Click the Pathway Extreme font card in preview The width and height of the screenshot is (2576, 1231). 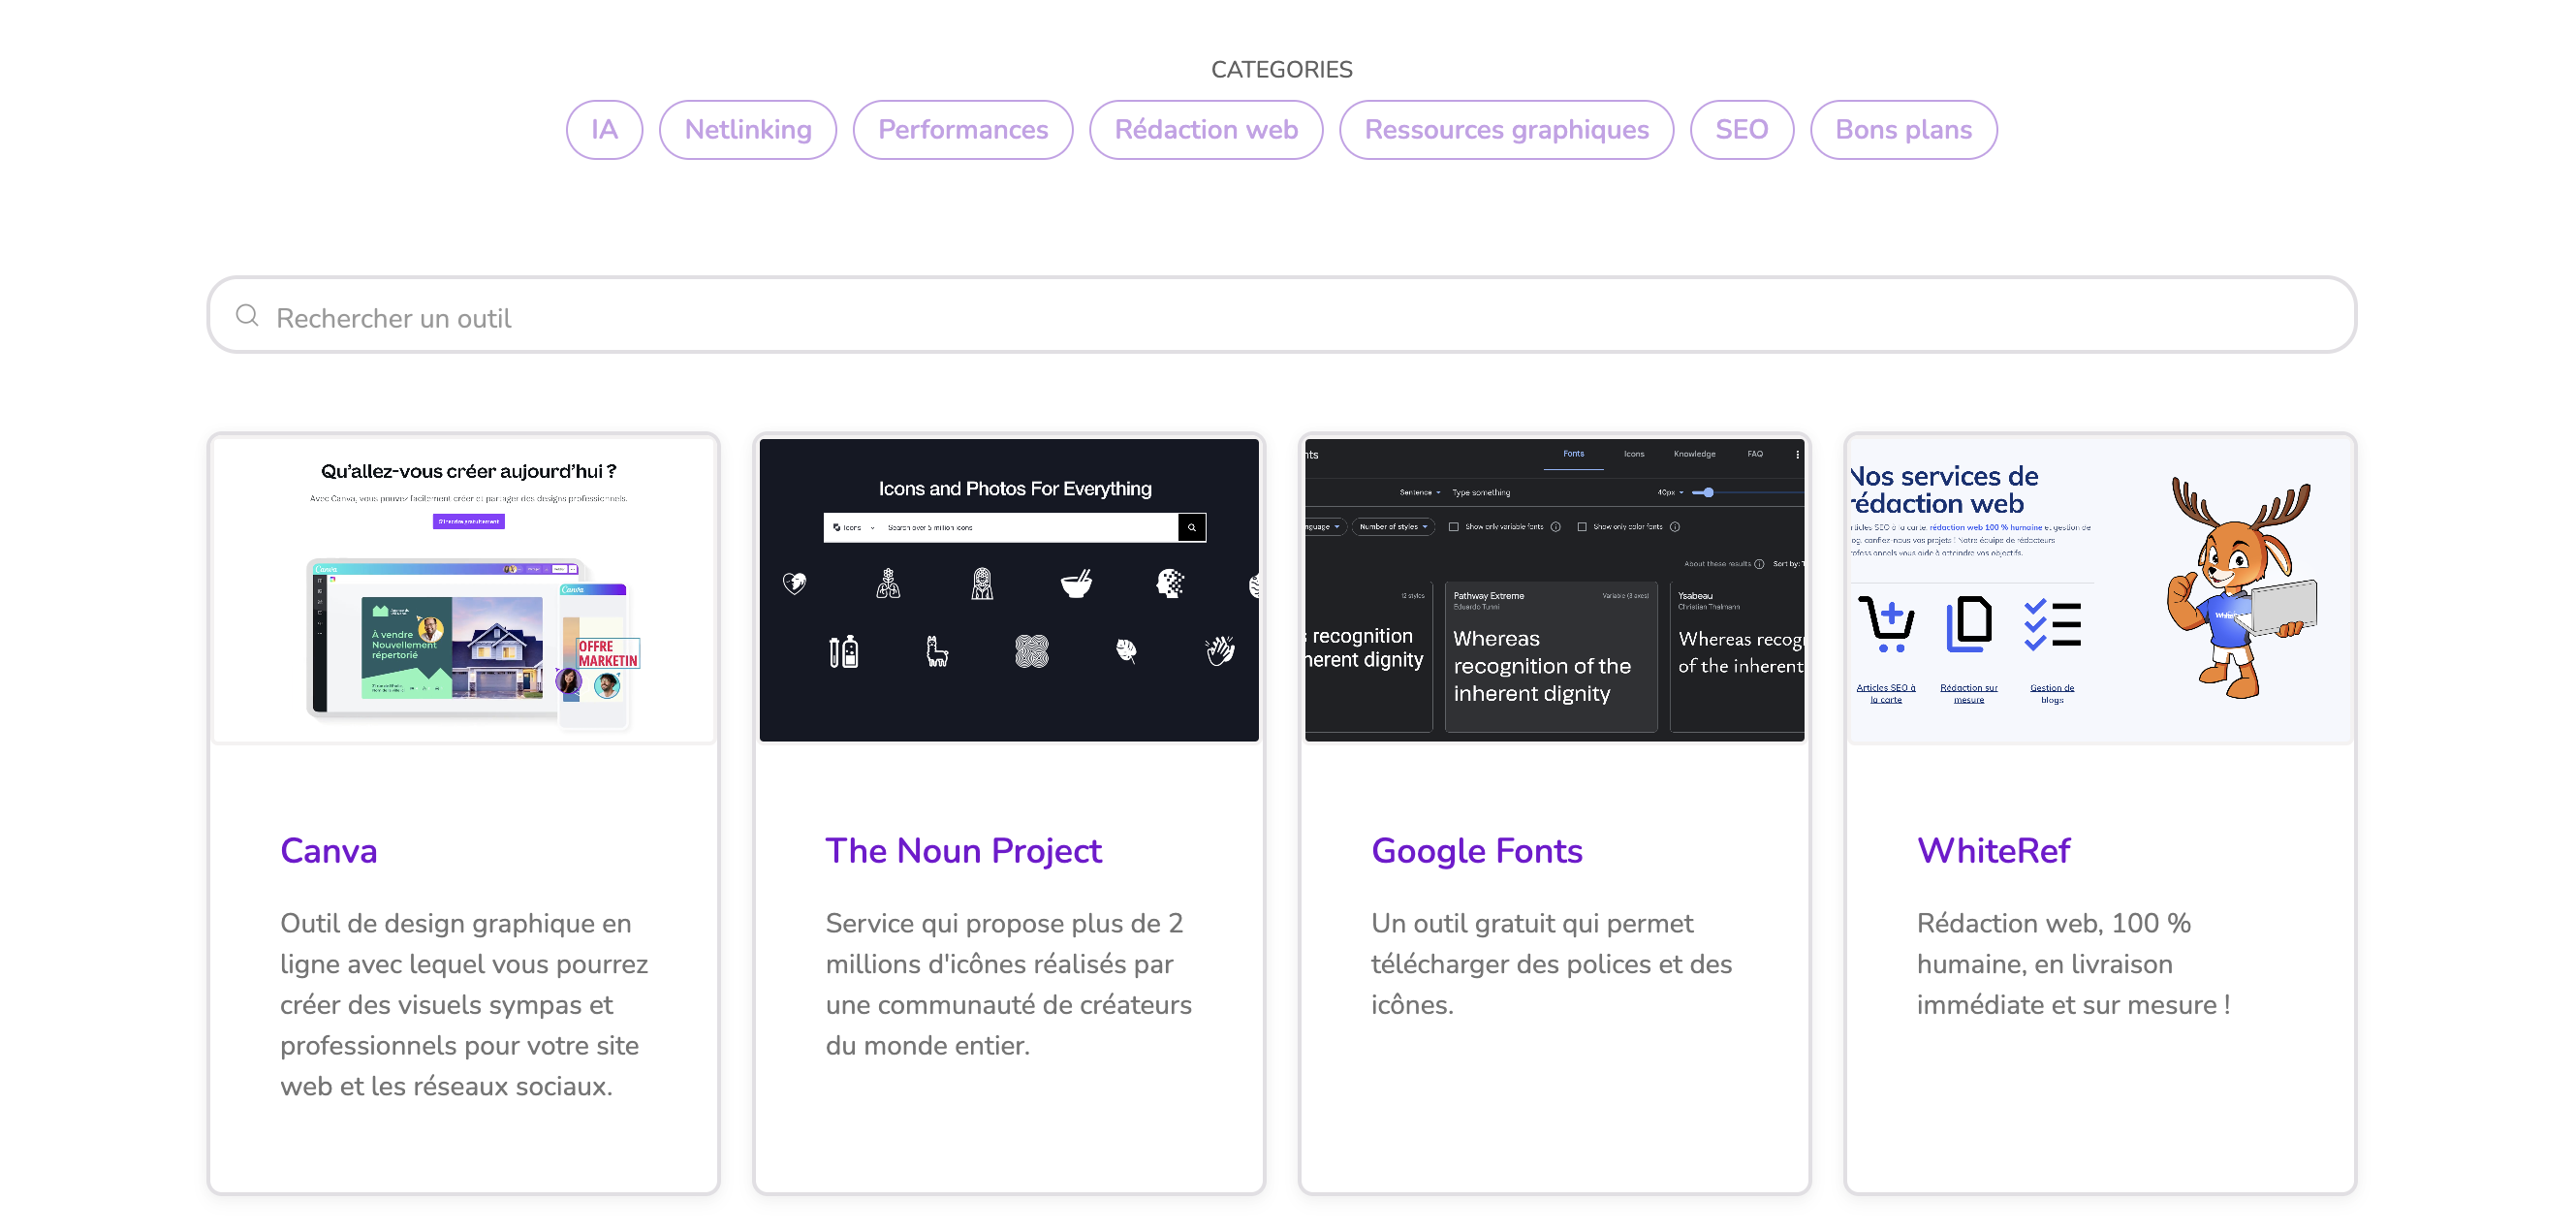coord(1551,657)
